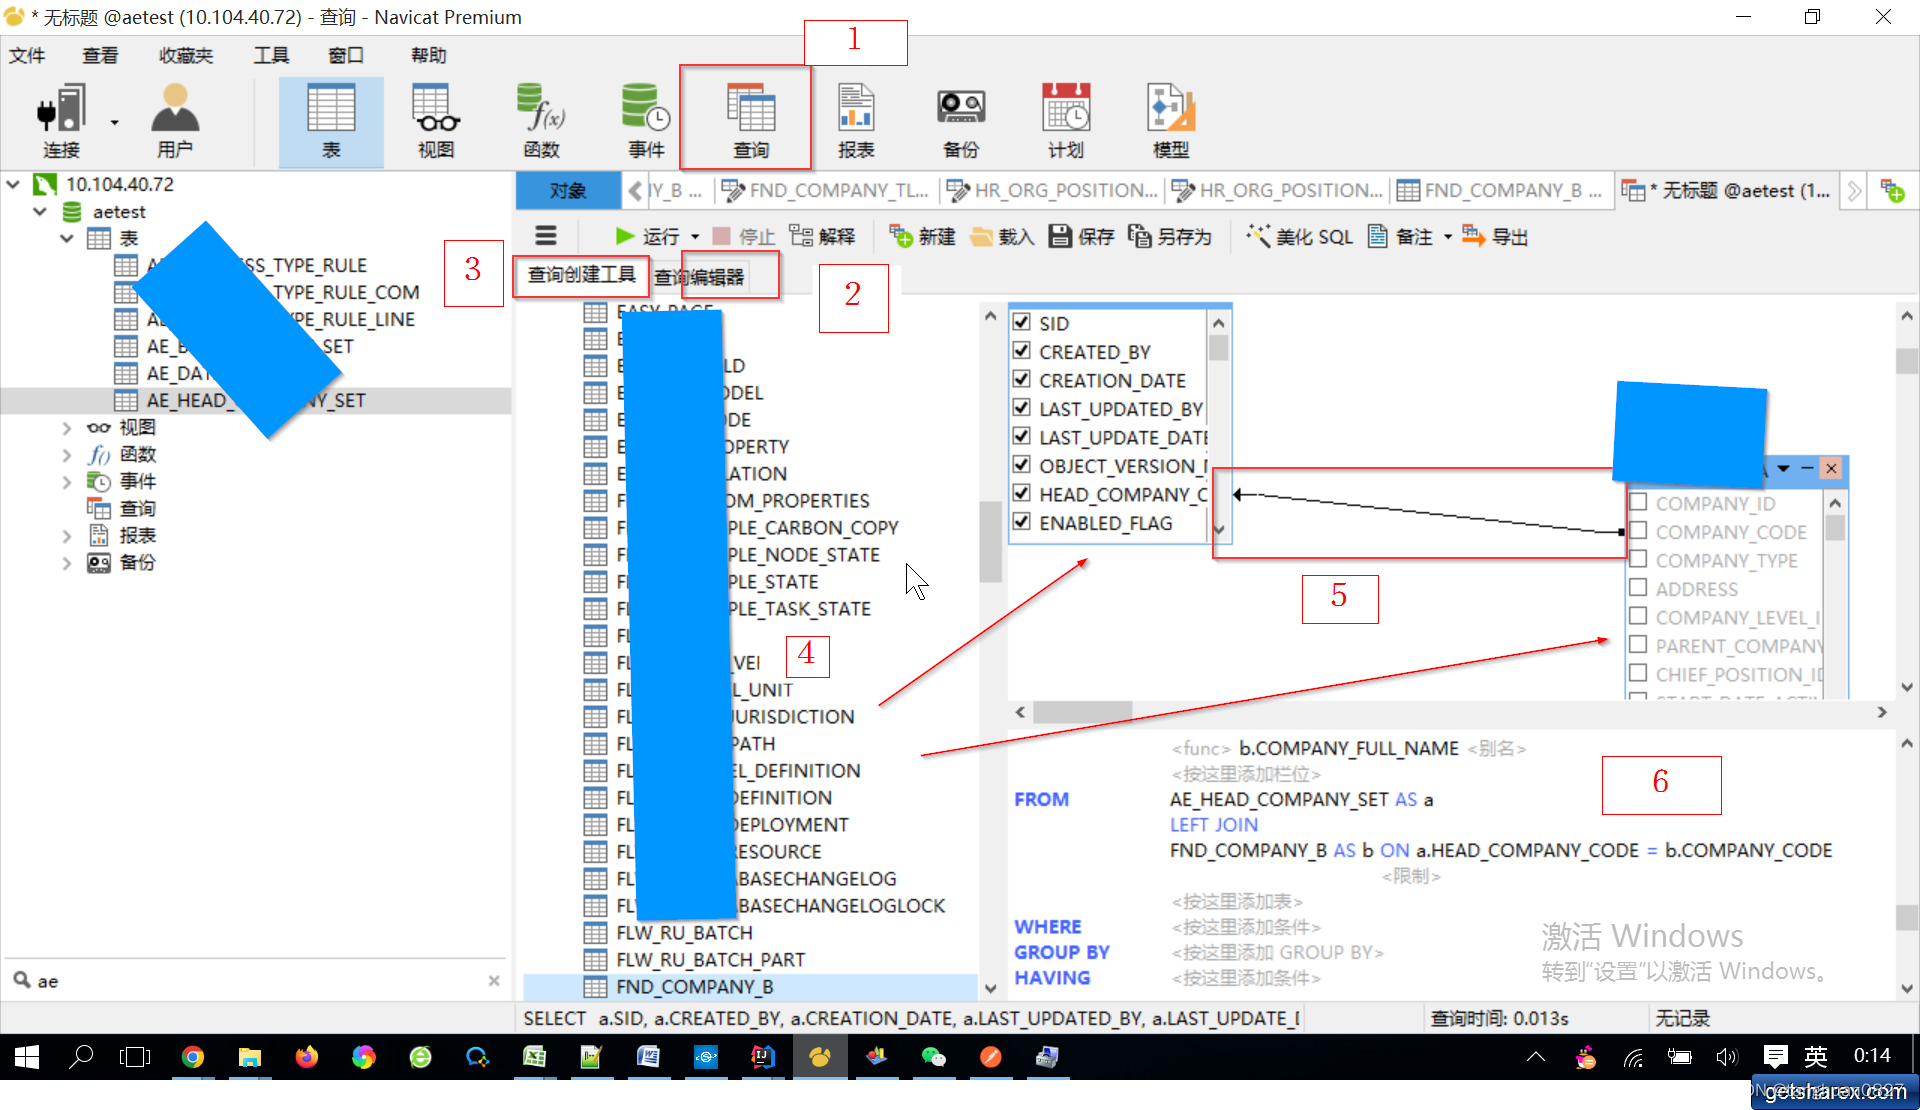Open the 工具 menu

tap(270, 55)
